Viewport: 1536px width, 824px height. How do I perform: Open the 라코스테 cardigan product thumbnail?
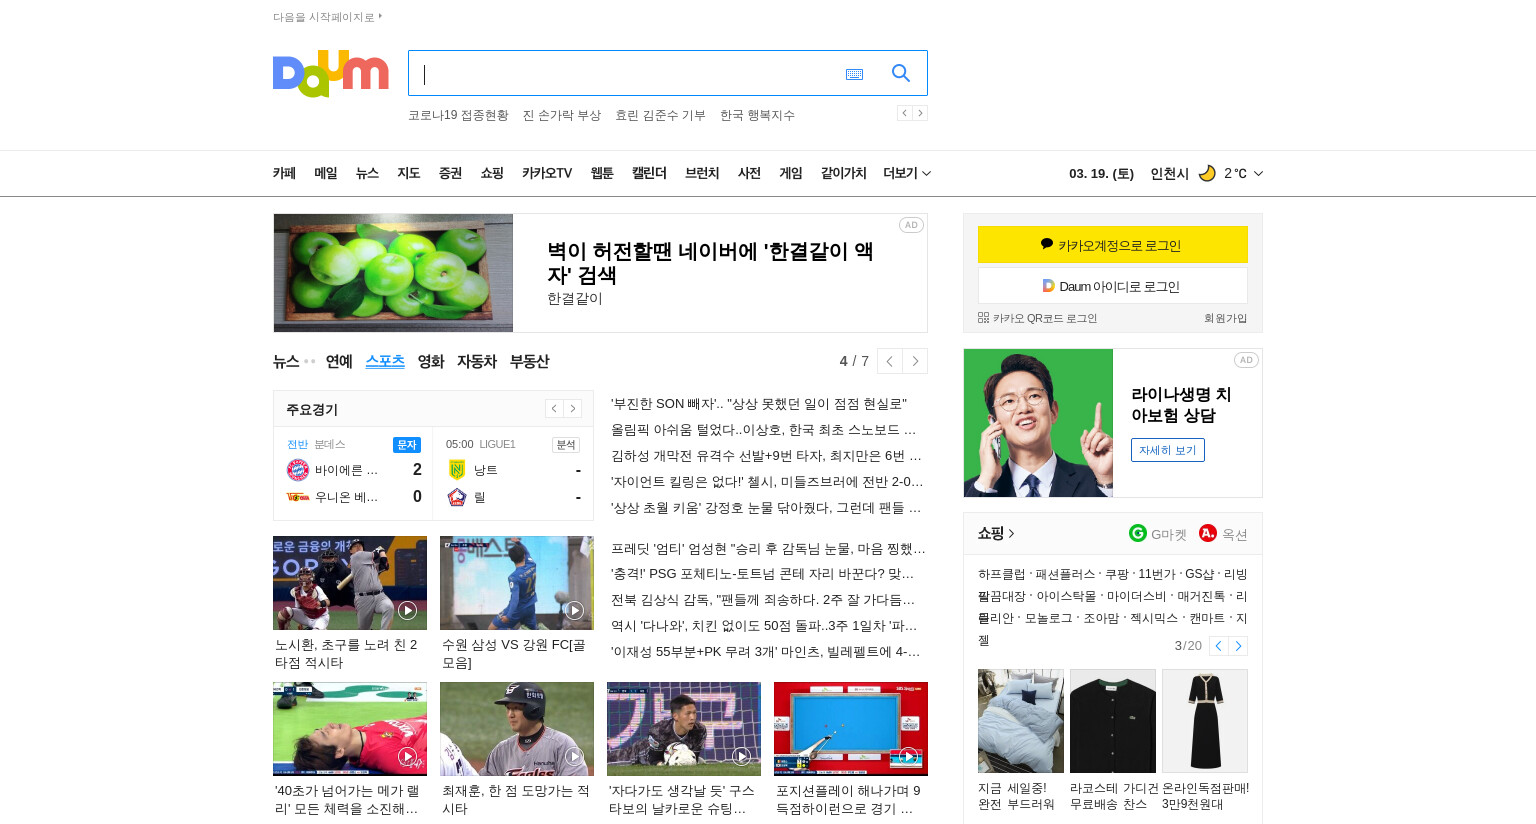1113,721
